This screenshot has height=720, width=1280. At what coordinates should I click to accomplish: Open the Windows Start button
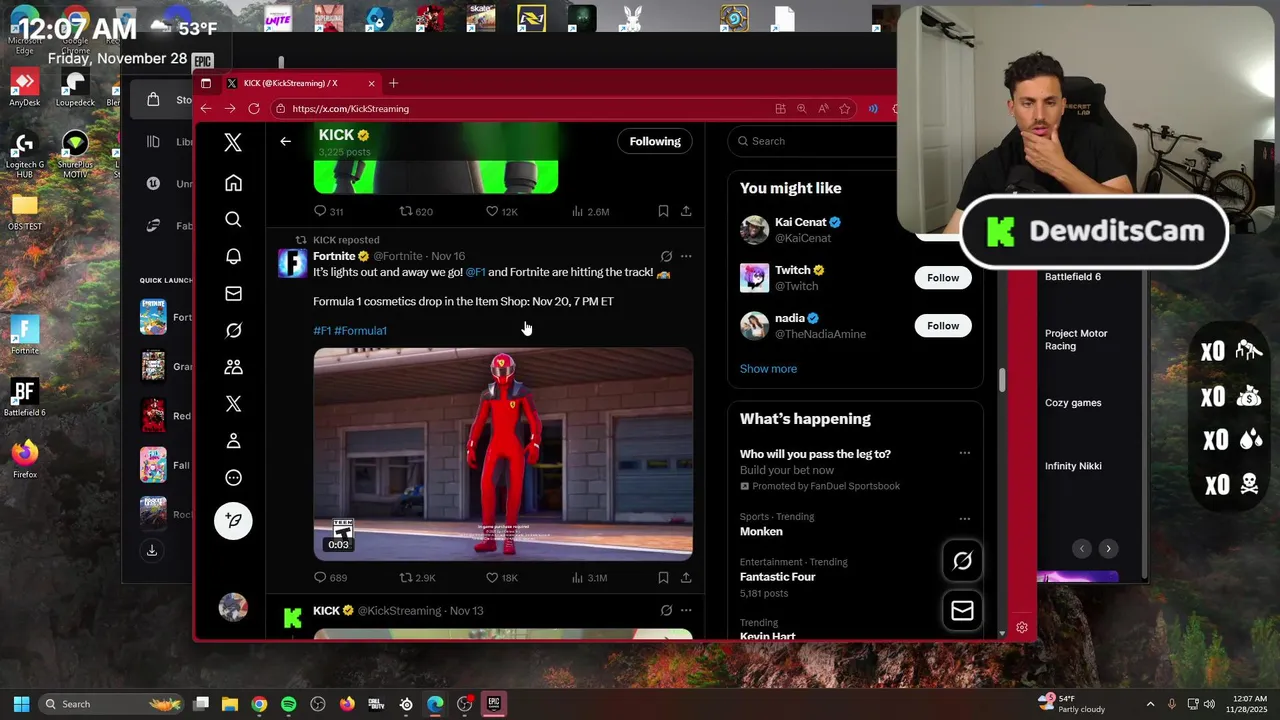pos(21,704)
